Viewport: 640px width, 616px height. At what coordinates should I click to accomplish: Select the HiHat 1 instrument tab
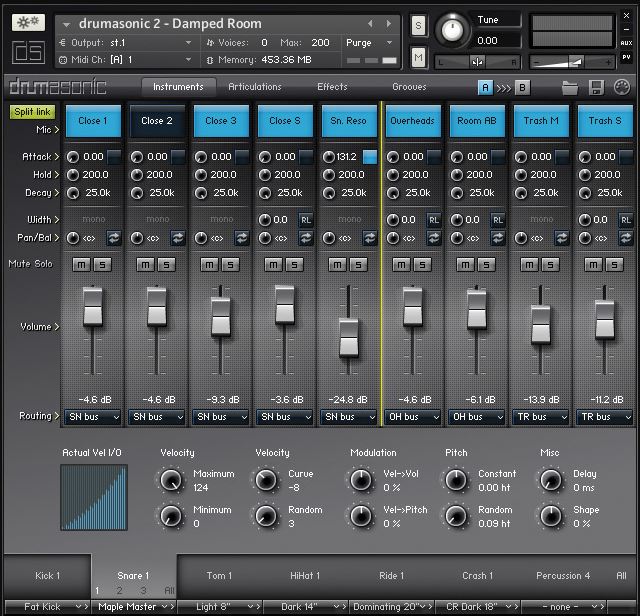305,576
